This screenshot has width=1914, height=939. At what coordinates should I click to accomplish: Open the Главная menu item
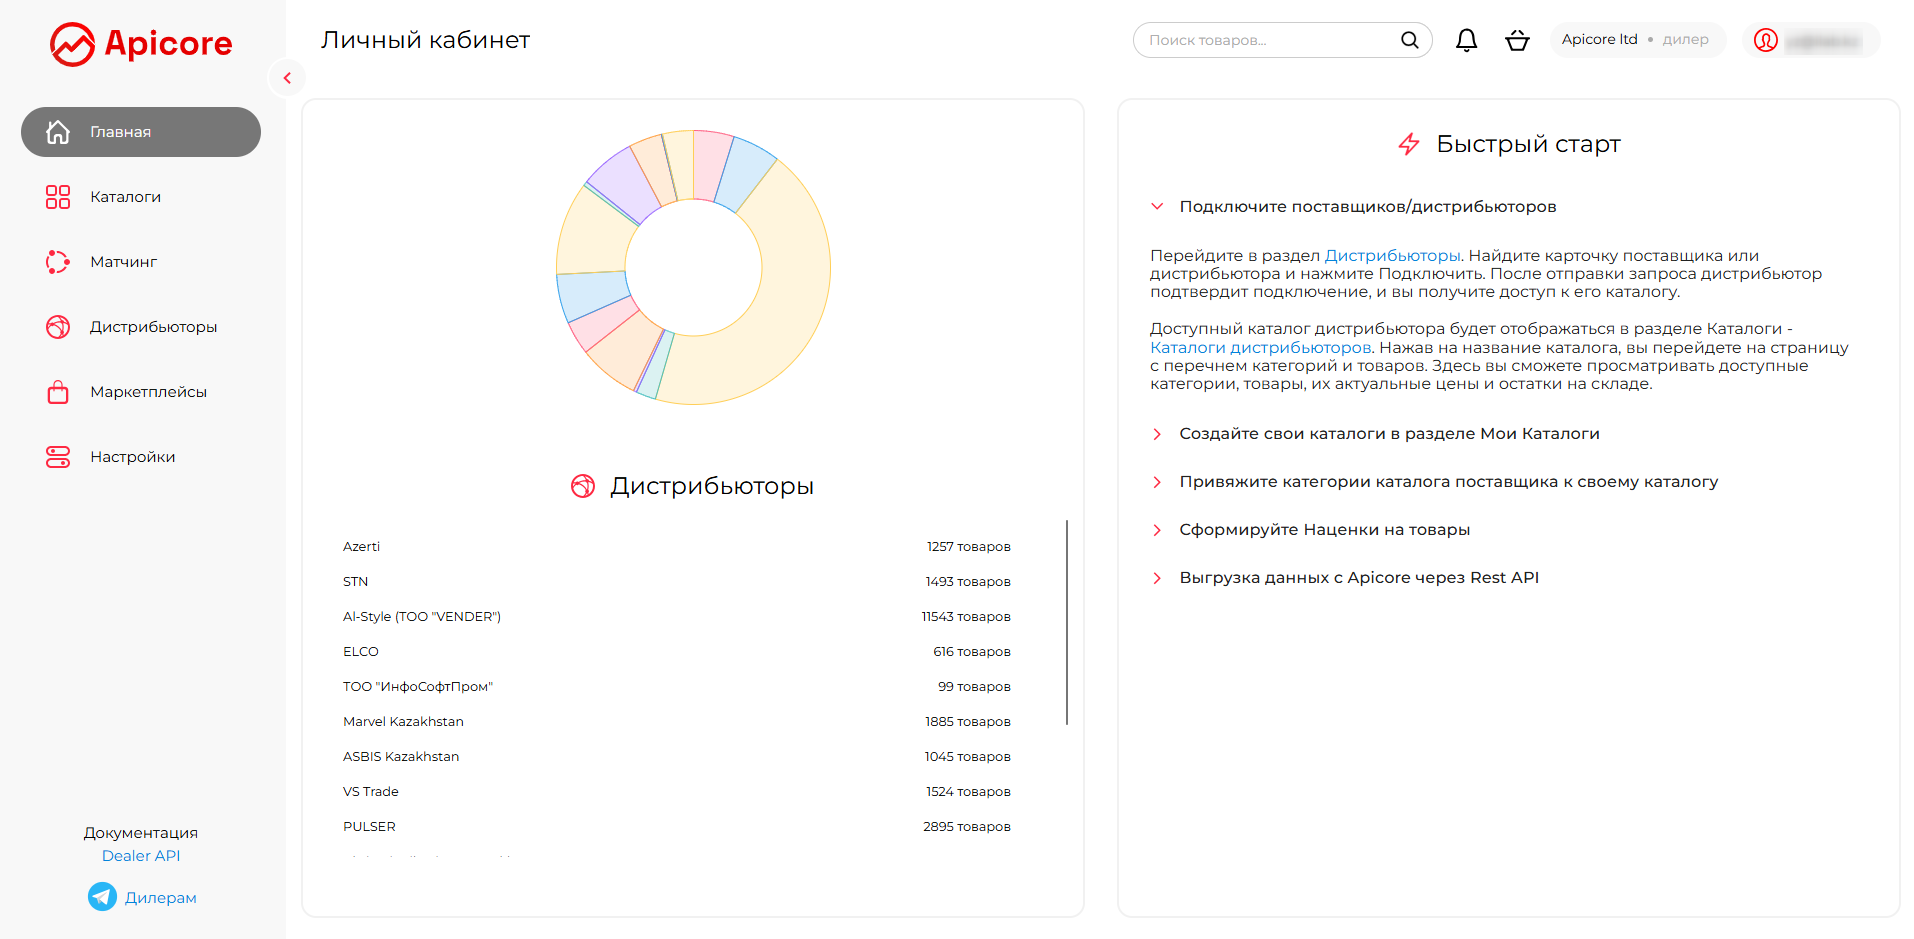[141, 132]
